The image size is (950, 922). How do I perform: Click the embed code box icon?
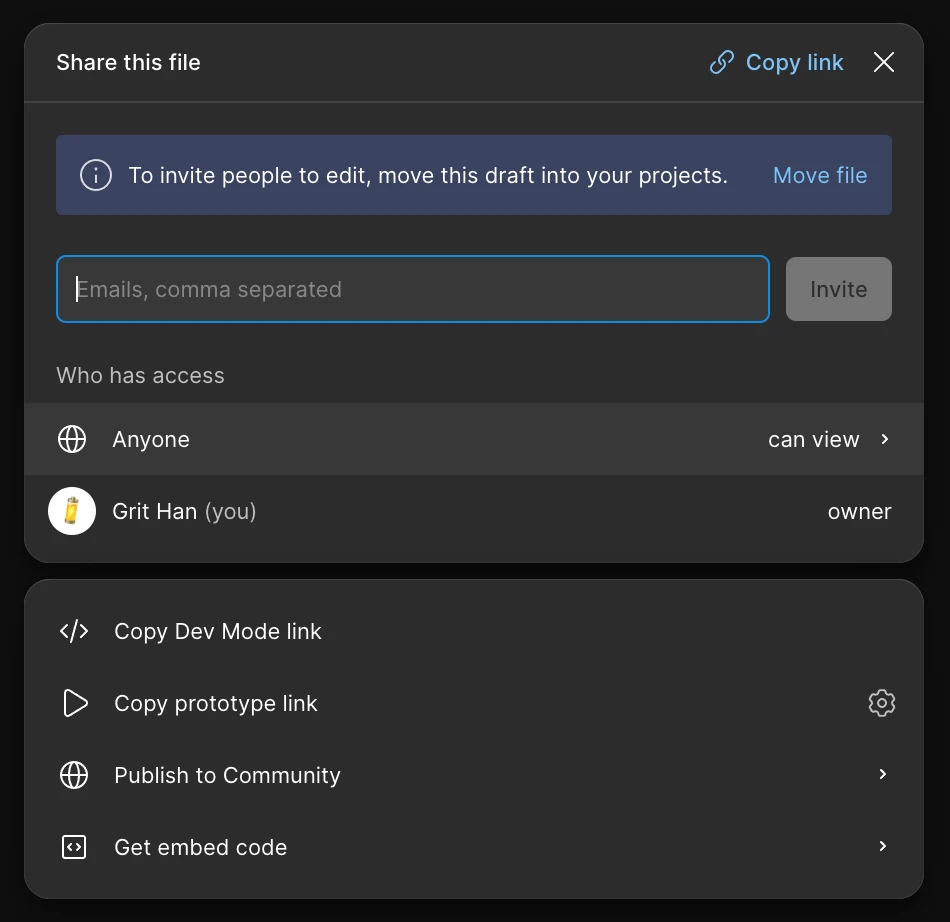[x=74, y=848]
